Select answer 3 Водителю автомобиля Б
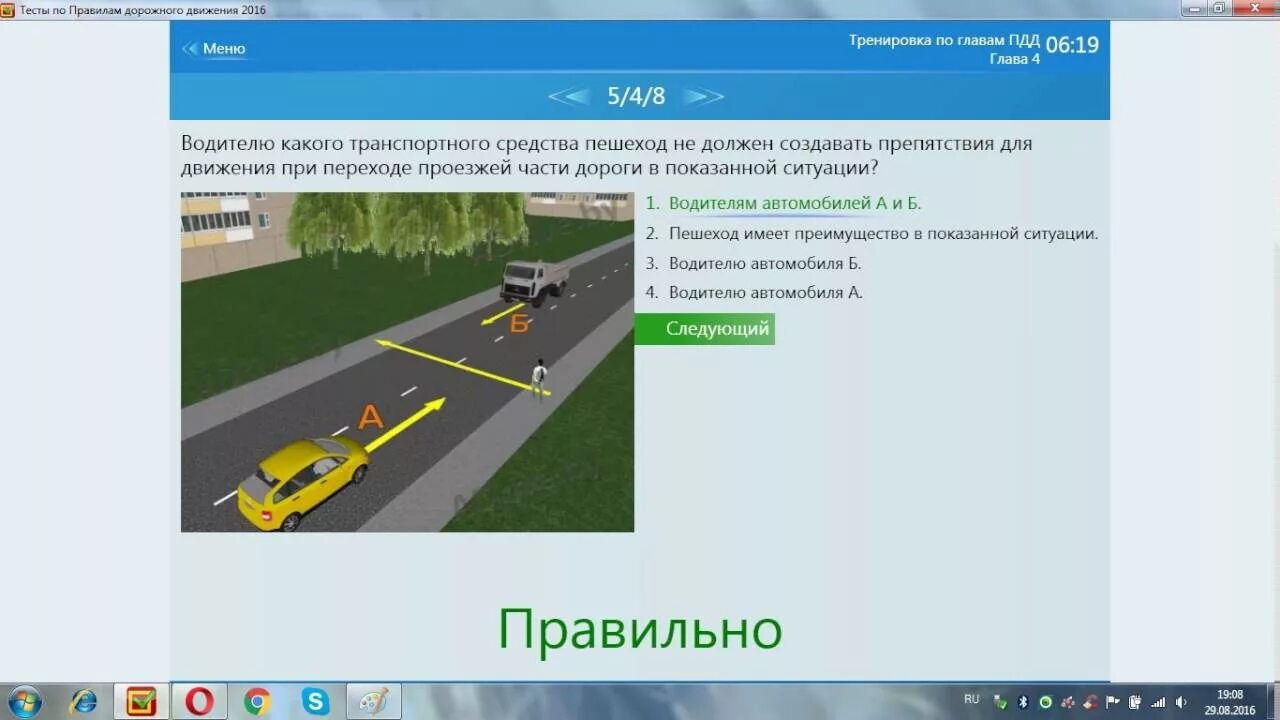 (x=753, y=263)
